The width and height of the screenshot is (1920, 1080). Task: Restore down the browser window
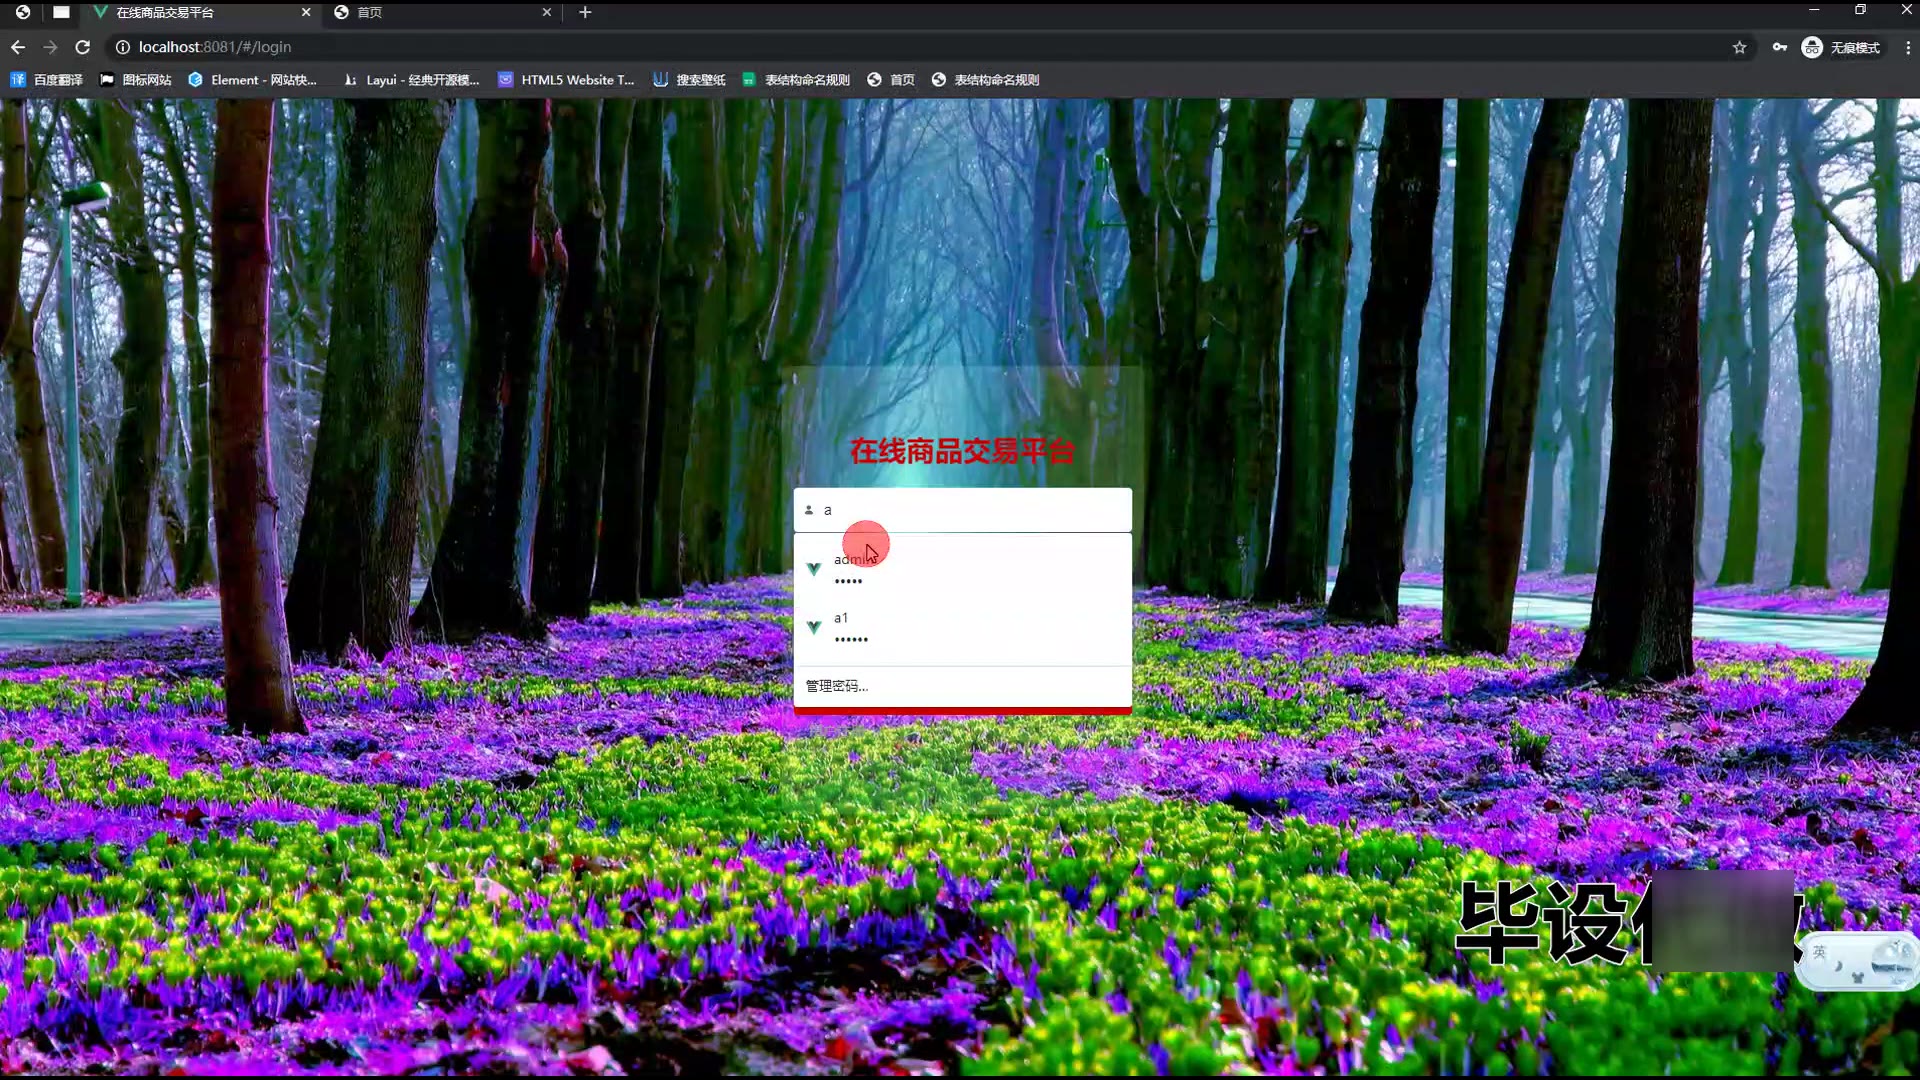click(x=1860, y=10)
